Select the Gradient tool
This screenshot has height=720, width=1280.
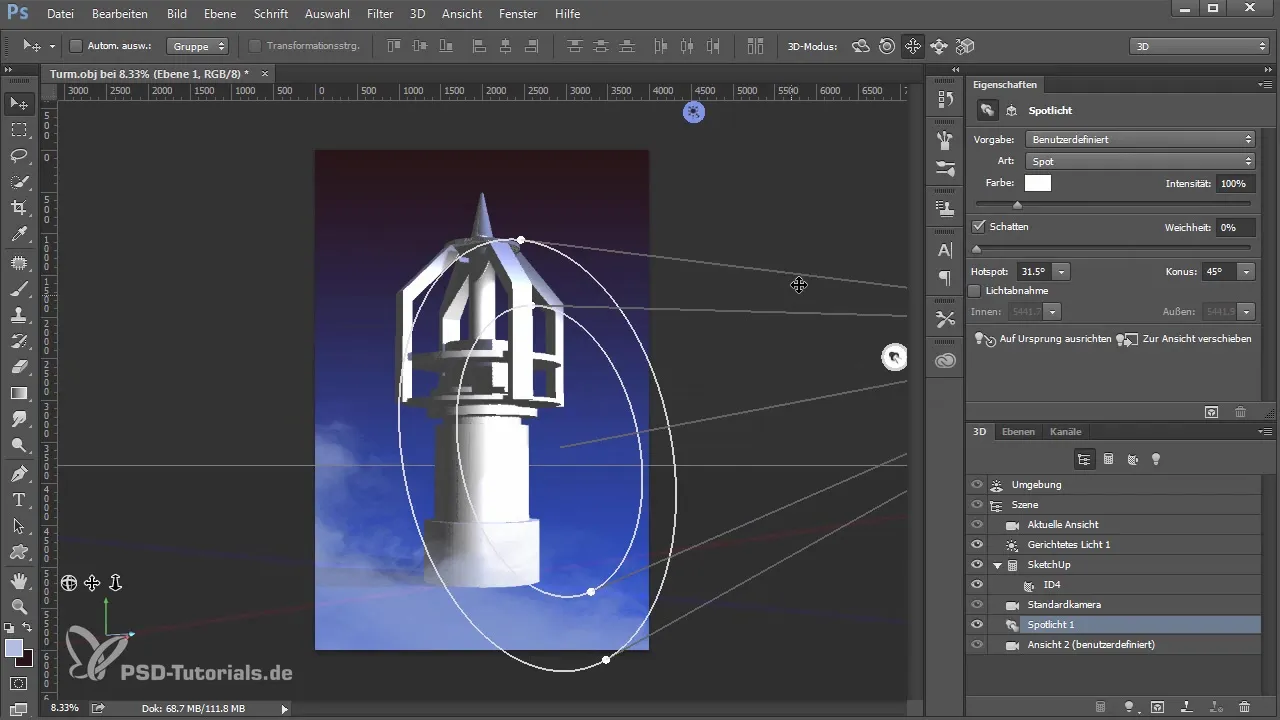[19, 393]
